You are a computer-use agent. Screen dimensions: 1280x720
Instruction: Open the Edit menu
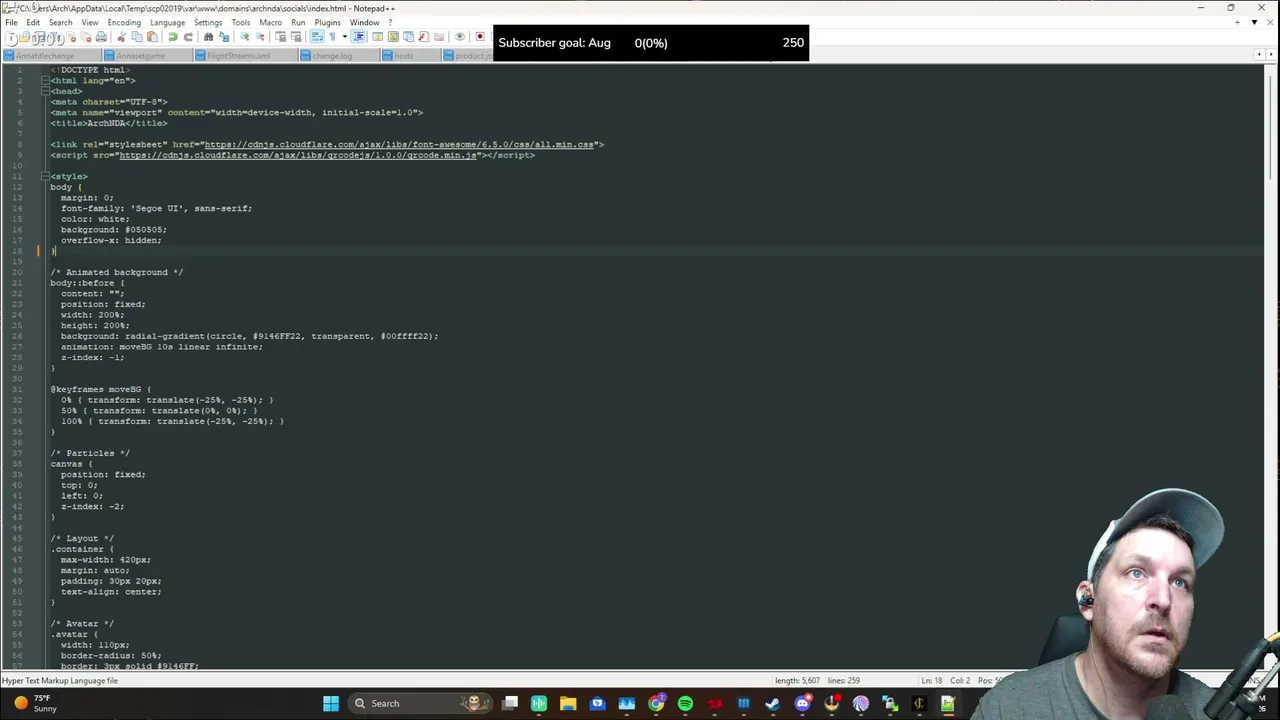pos(33,22)
